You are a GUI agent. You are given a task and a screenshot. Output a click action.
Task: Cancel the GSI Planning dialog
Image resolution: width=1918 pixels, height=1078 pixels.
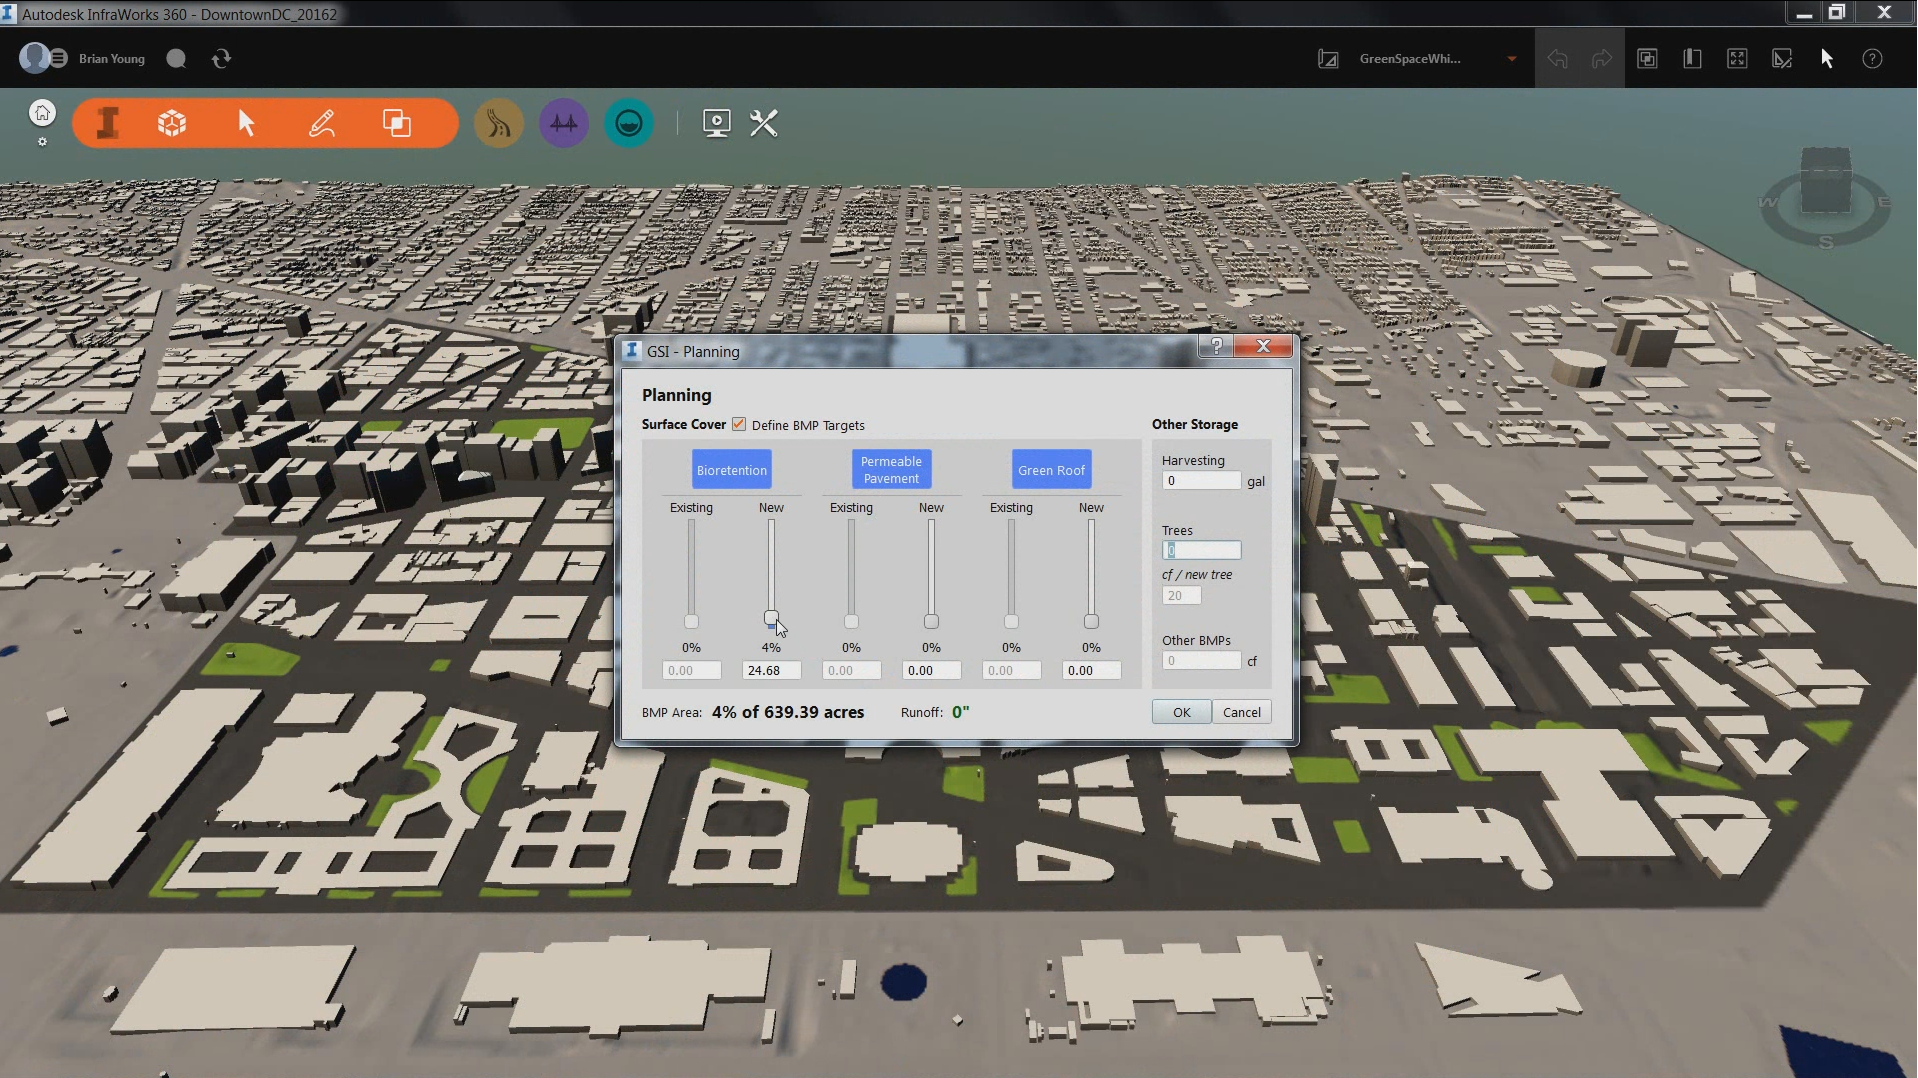1241,712
